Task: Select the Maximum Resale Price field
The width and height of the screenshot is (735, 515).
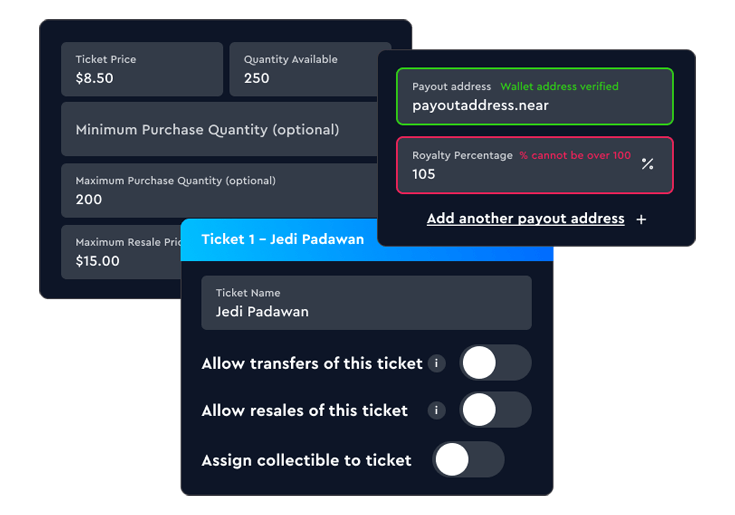Action: click(x=121, y=252)
